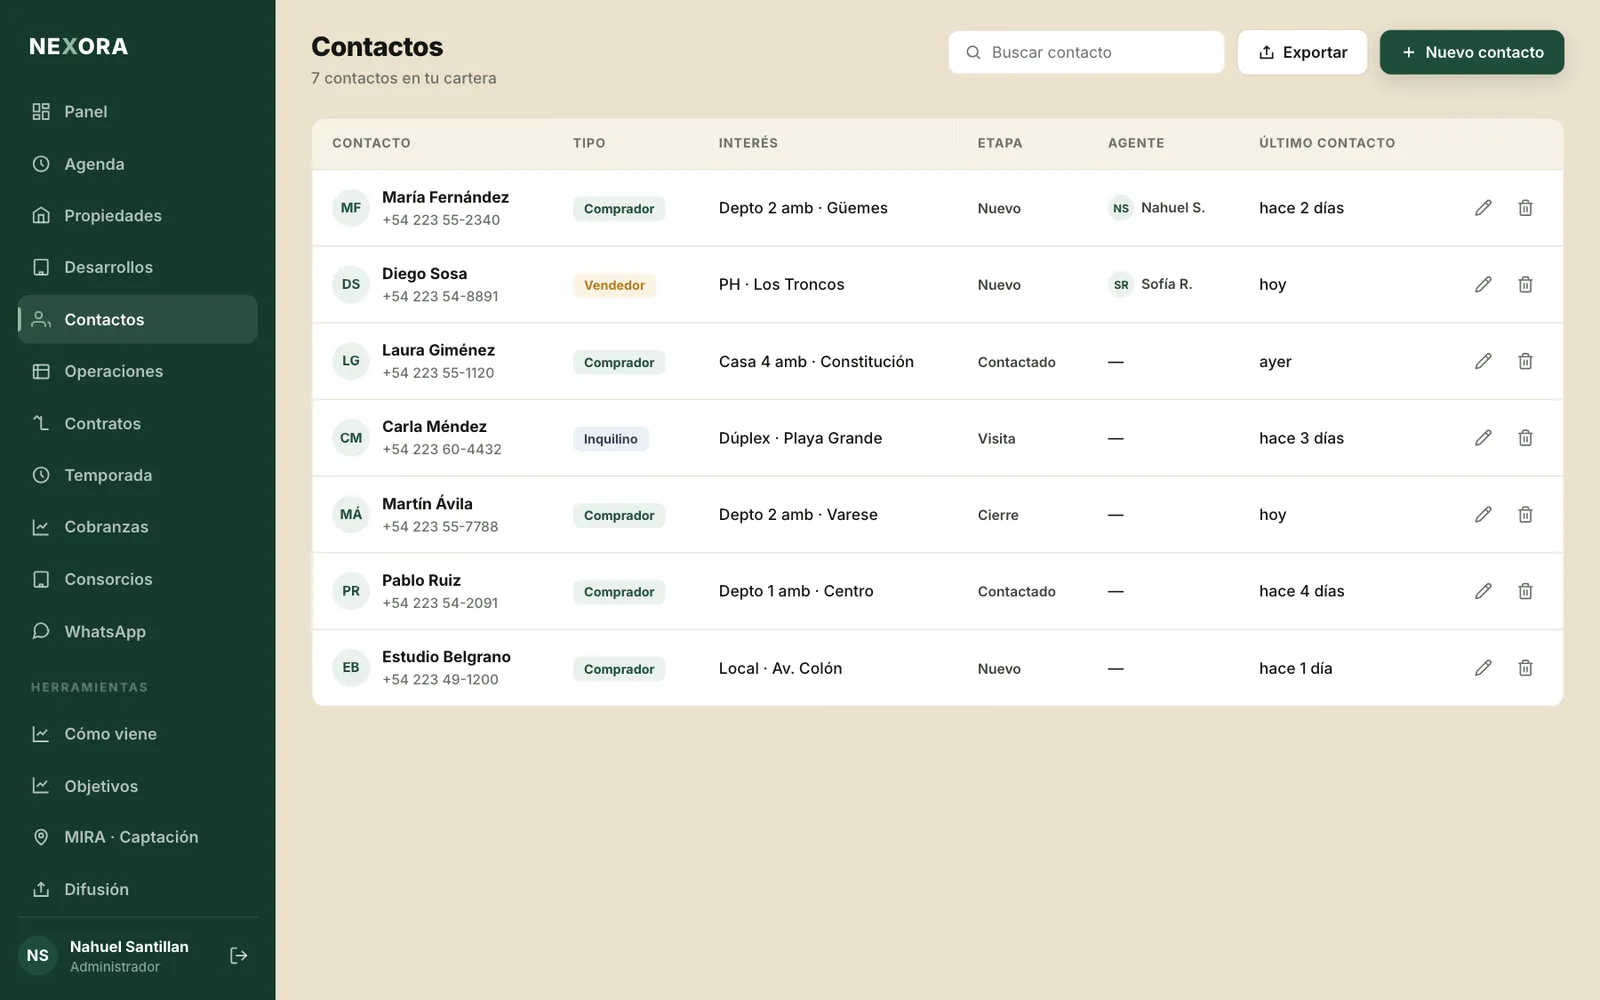The width and height of the screenshot is (1600, 1000).
Task: Go to Contratos
Action: pos(138,424)
